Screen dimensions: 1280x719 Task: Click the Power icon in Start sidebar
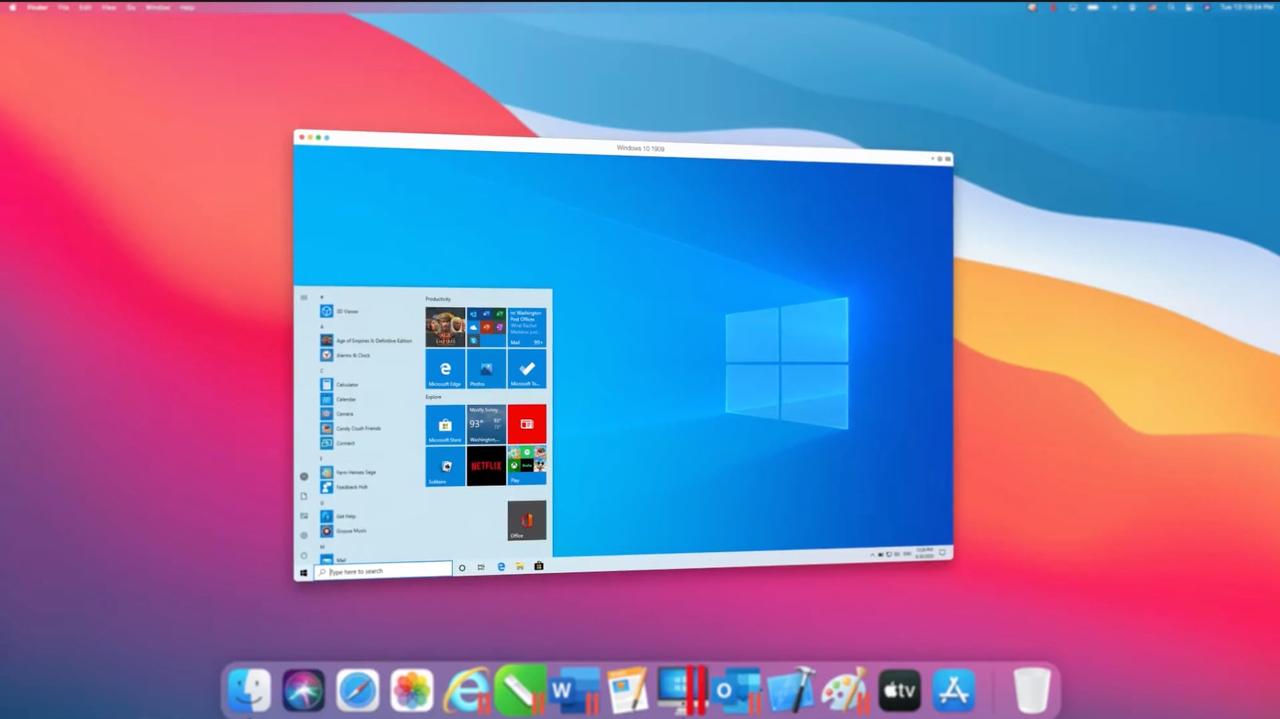pyautogui.click(x=304, y=555)
